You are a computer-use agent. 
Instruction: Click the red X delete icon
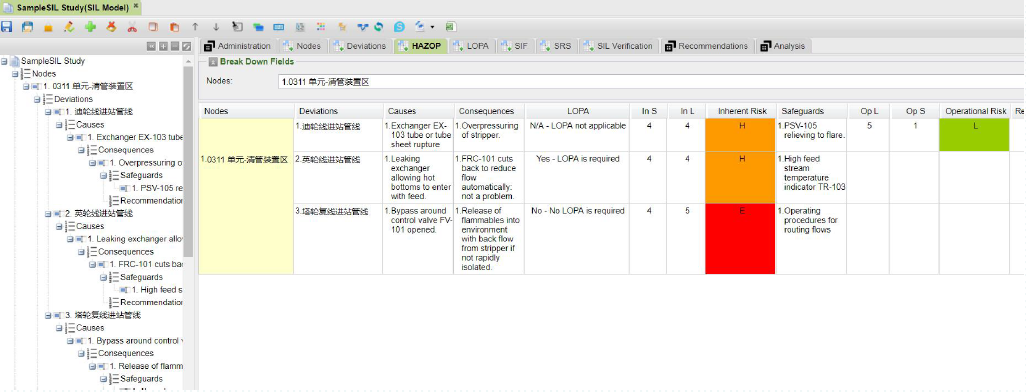pos(111,27)
